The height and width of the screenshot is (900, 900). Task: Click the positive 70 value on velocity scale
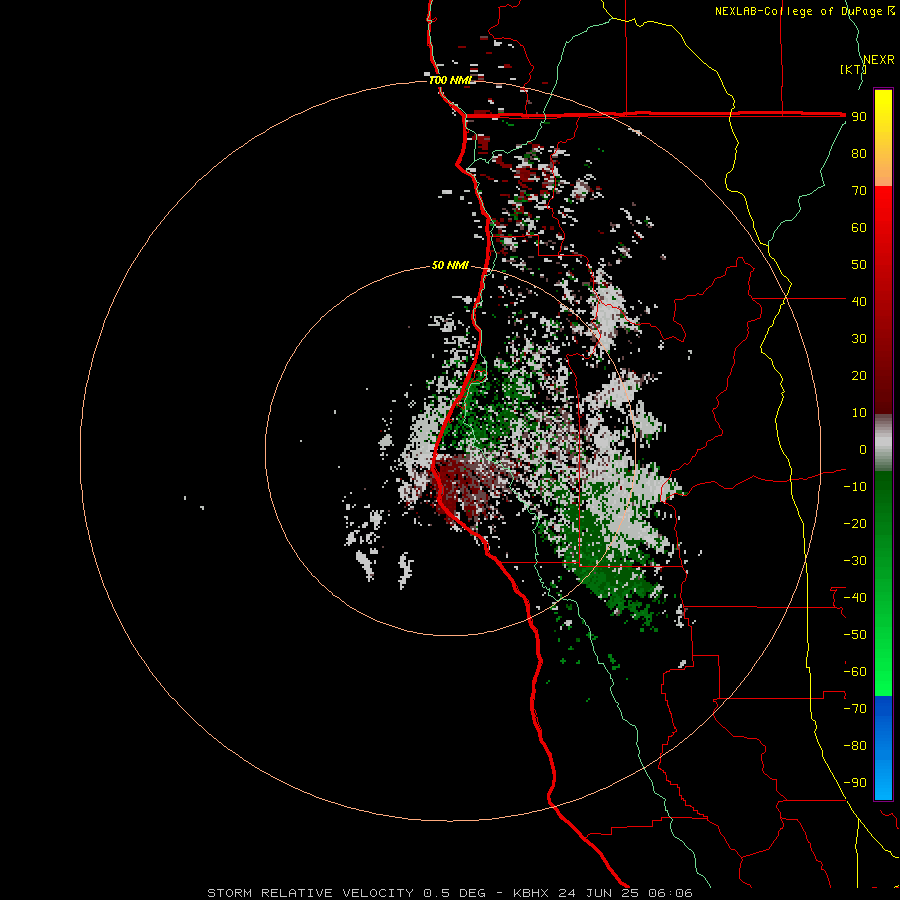pos(859,191)
